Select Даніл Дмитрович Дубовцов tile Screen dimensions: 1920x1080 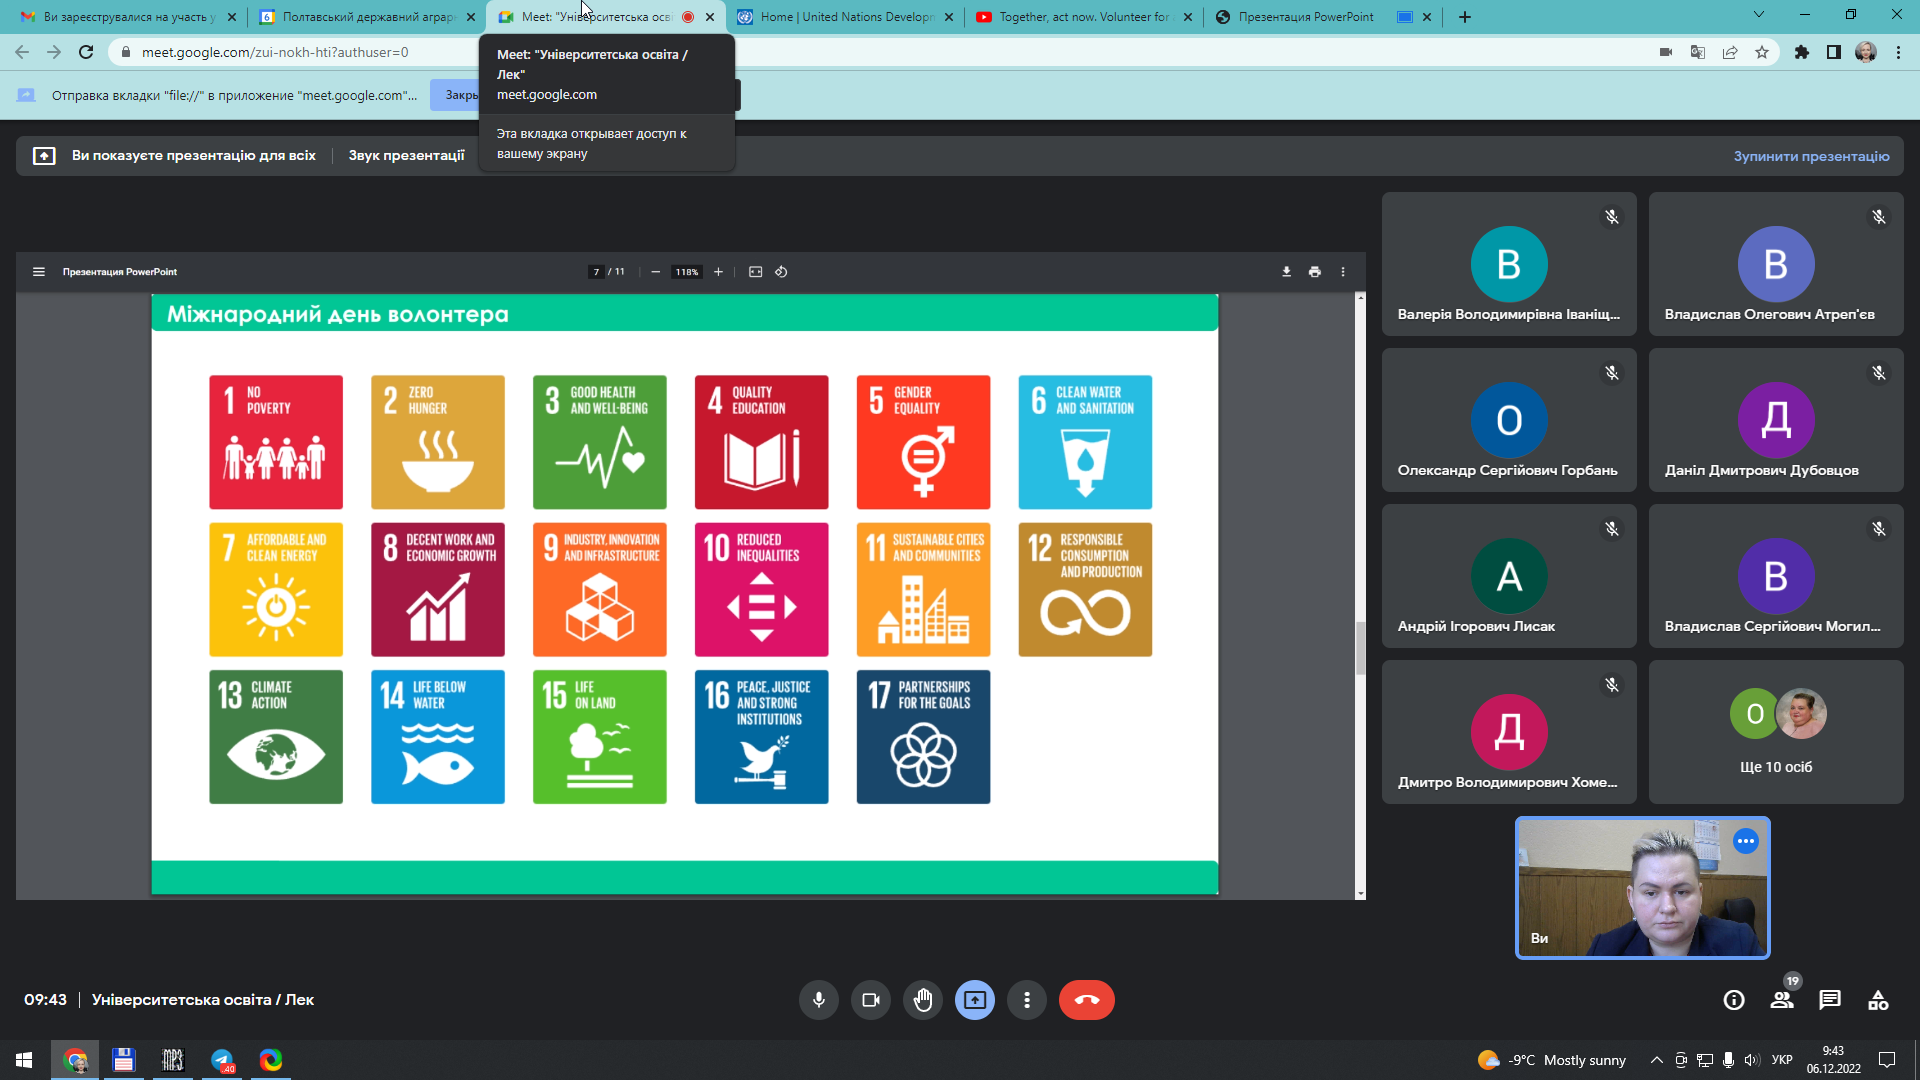1776,420
